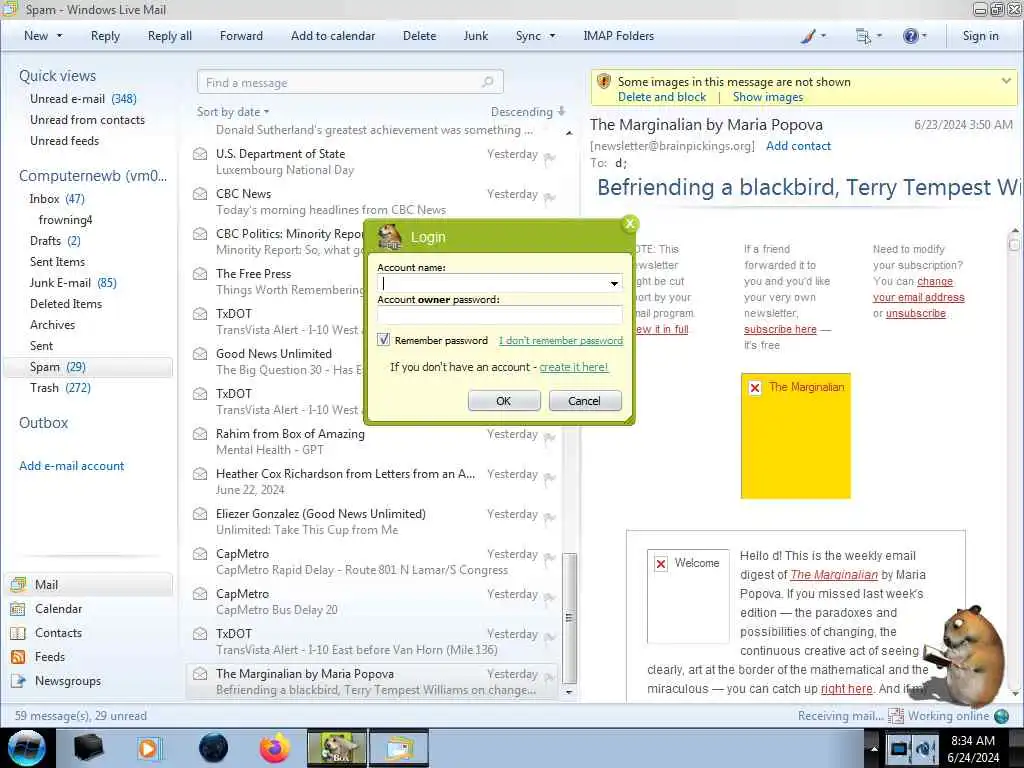Open the Sort by date dropdown
Image resolution: width=1024 pixels, height=768 pixels.
click(x=233, y=112)
